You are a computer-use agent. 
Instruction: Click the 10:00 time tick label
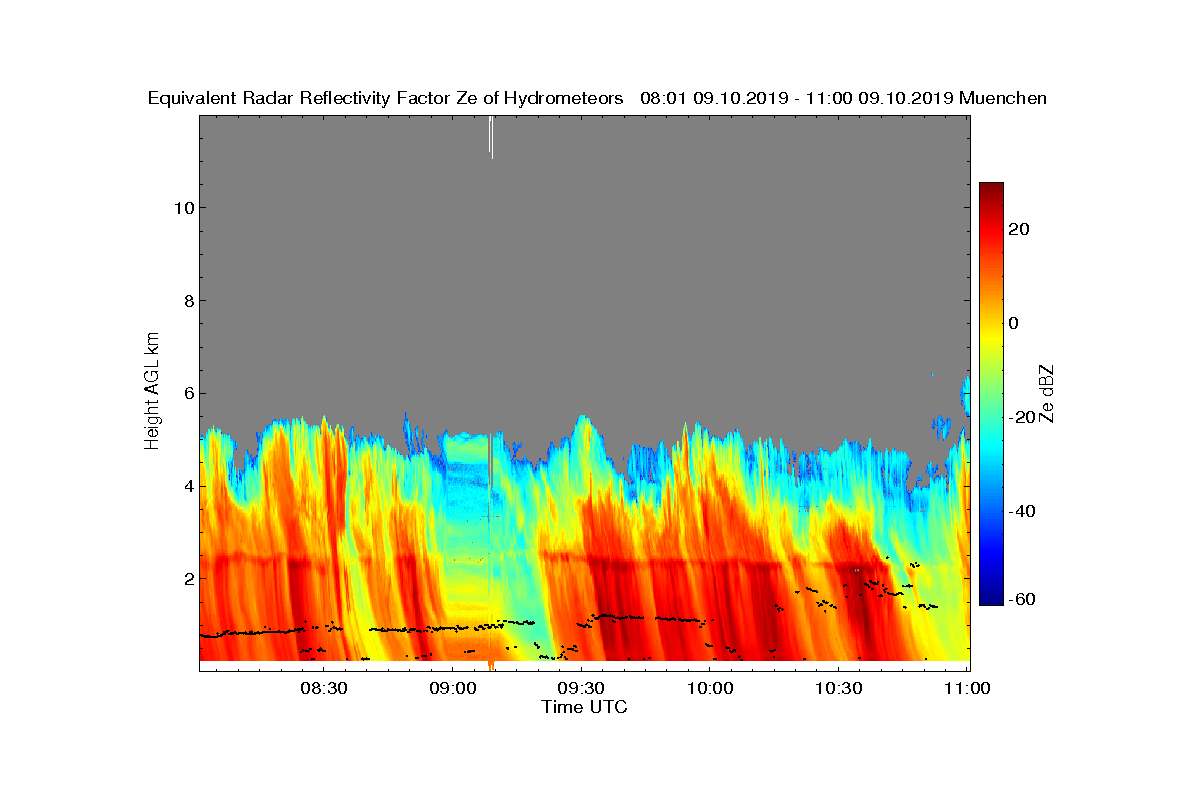tap(710, 688)
